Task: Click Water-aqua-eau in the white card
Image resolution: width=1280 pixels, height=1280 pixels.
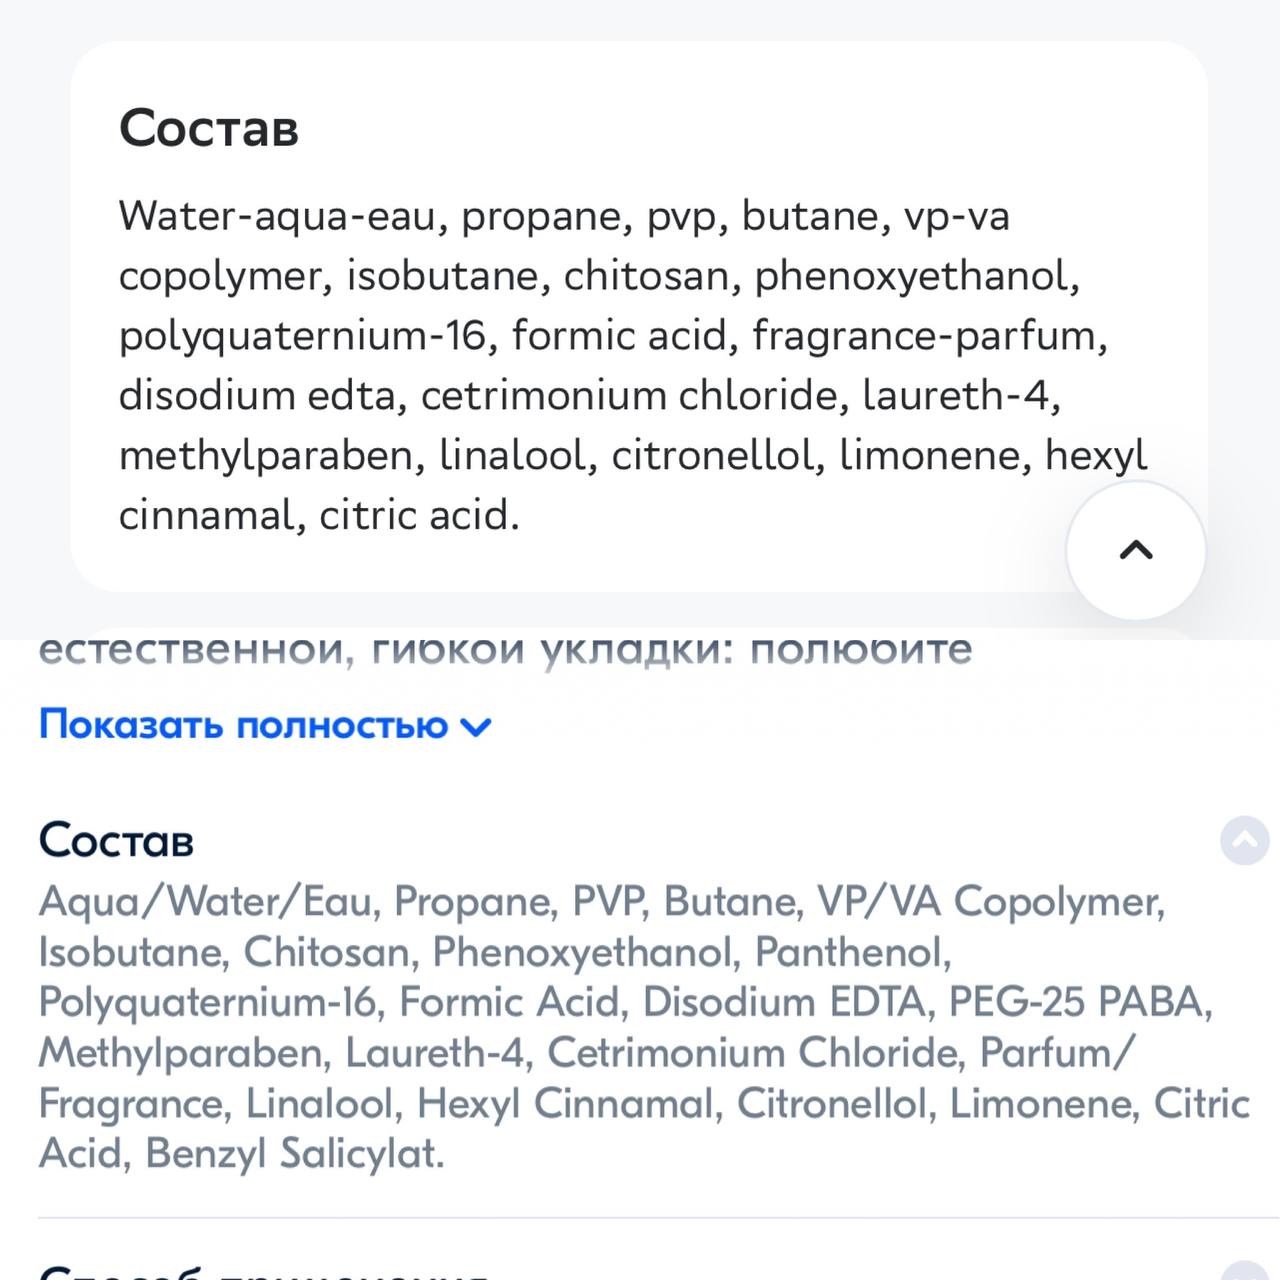Action: [283, 217]
